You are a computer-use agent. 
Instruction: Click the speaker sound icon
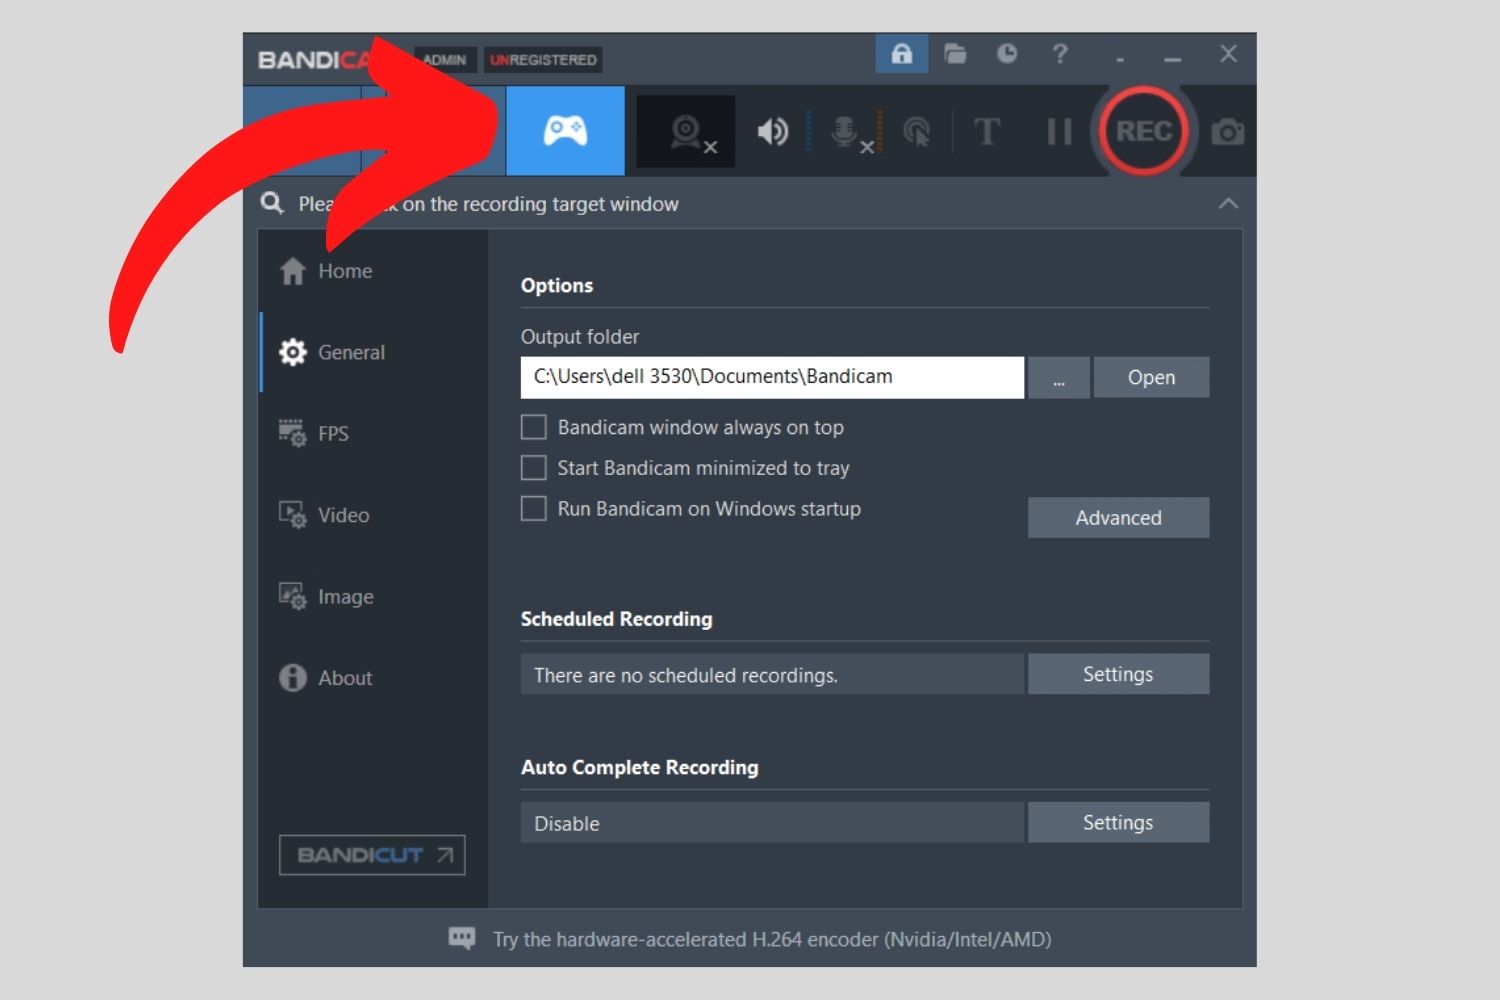point(773,132)
